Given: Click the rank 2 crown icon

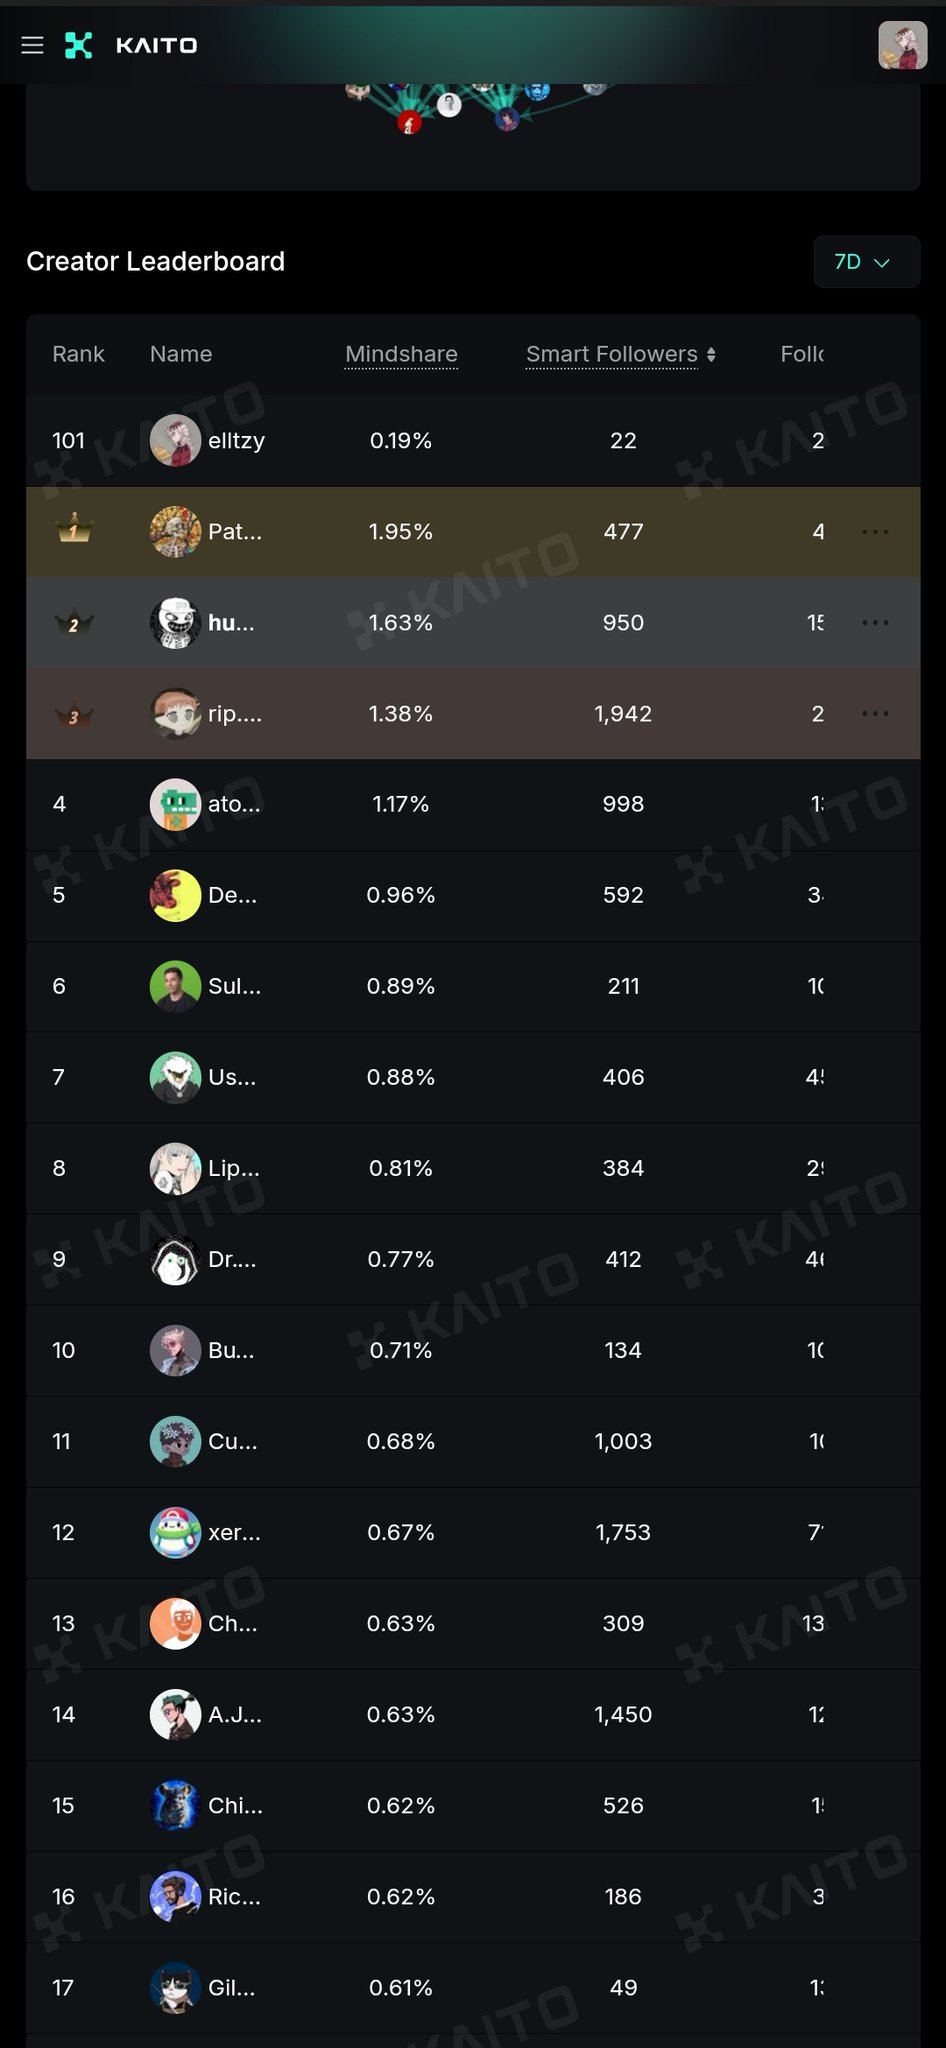Looking at the screenshot, I should pos(74,623).
